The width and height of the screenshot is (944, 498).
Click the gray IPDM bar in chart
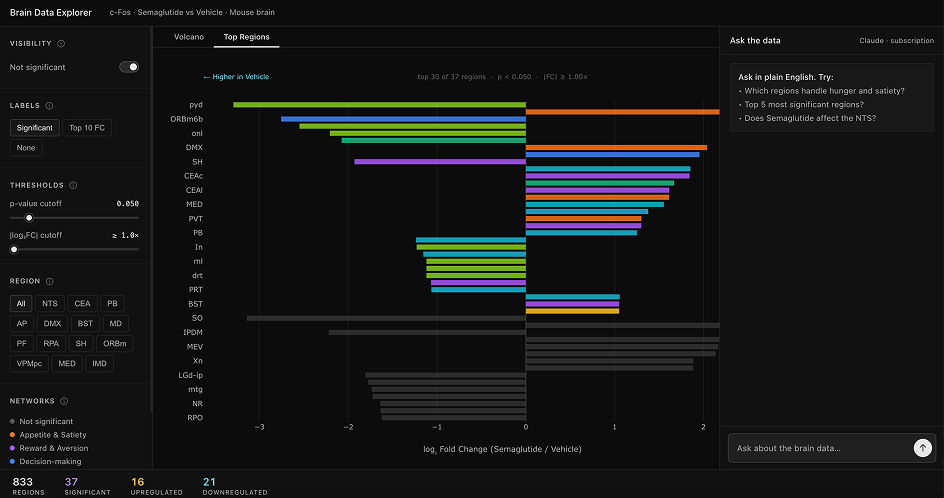(427, 332)
